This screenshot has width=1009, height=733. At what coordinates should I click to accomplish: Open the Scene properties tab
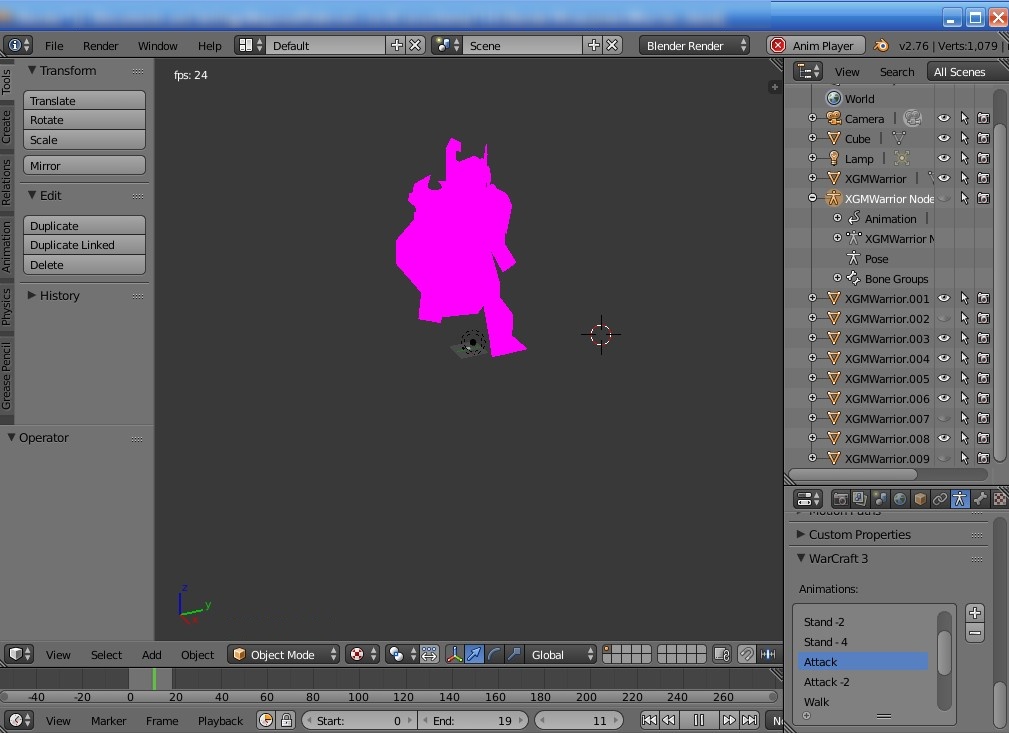[880, 499]
